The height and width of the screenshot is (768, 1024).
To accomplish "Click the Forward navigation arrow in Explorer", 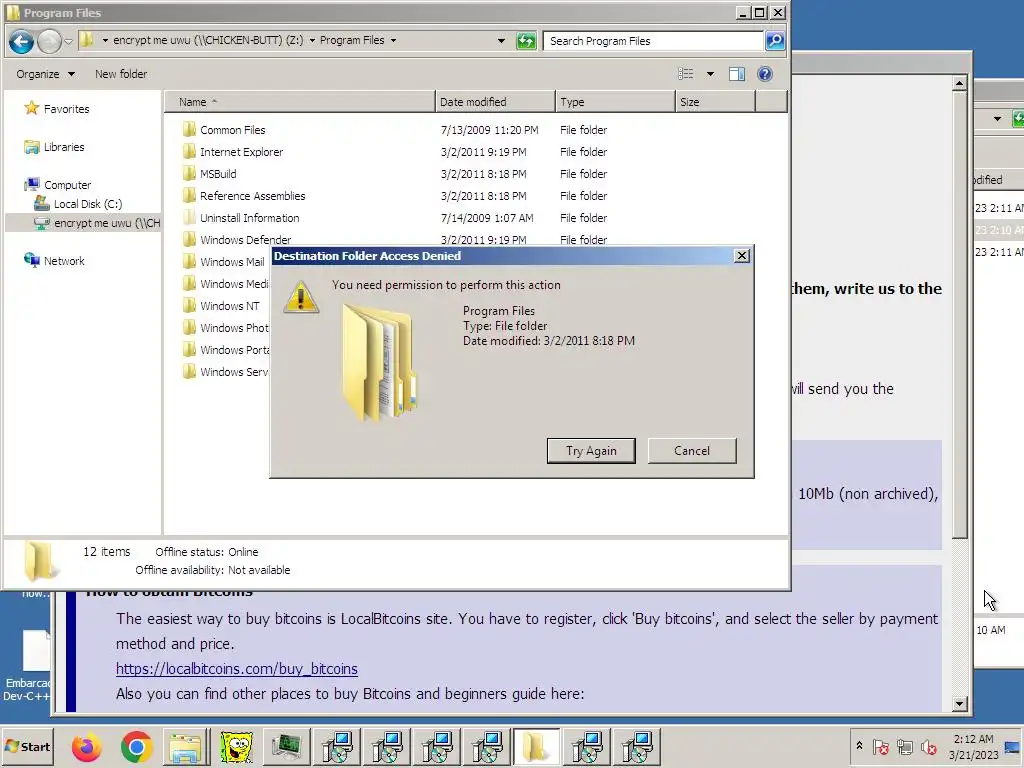I will (x=49, y=41).
